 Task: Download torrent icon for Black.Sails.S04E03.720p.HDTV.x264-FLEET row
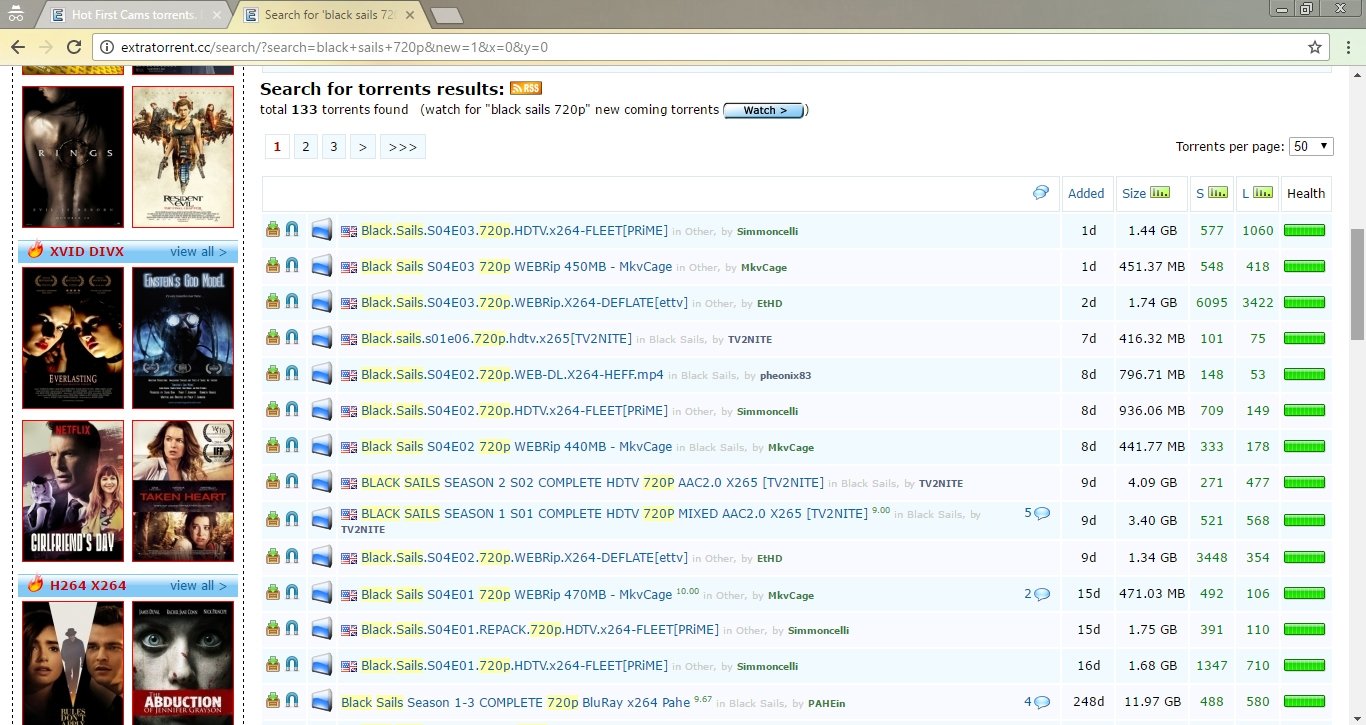pos(272,230)
